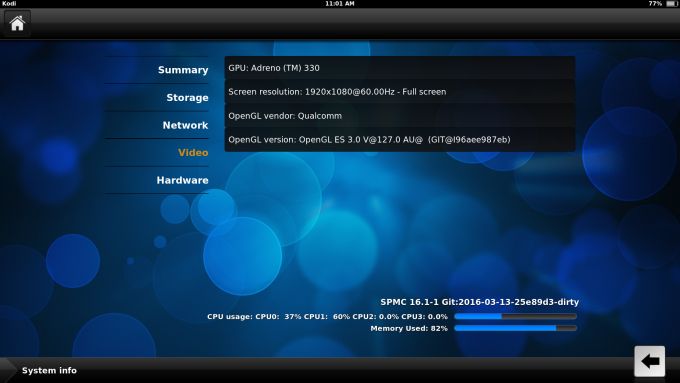The image size is (680, 383).
Task: Tap the battery icon in status bar
Action: (671, 3)
